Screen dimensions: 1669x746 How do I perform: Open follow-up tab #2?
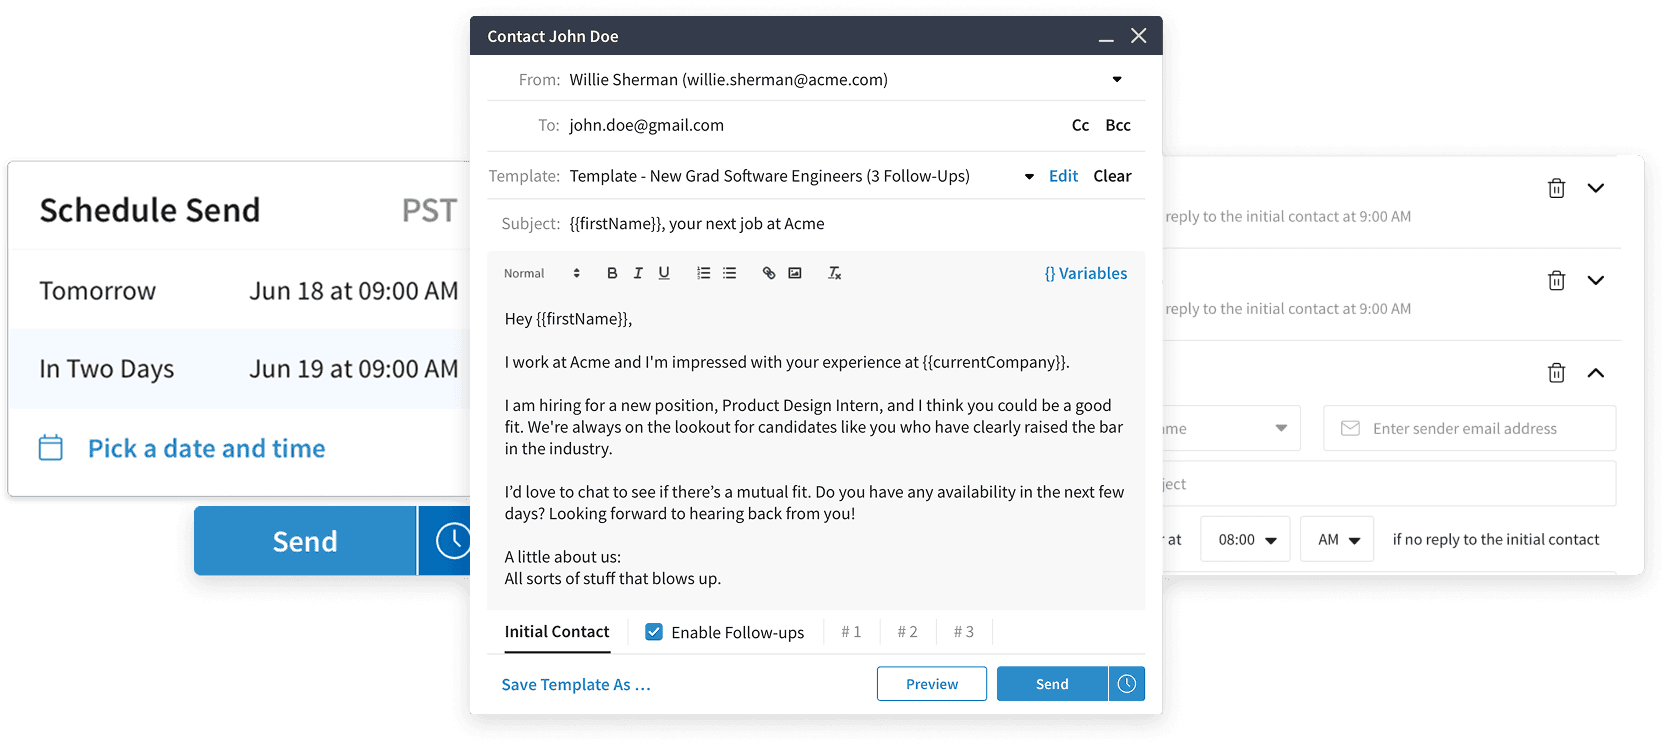tap(907, 632)
